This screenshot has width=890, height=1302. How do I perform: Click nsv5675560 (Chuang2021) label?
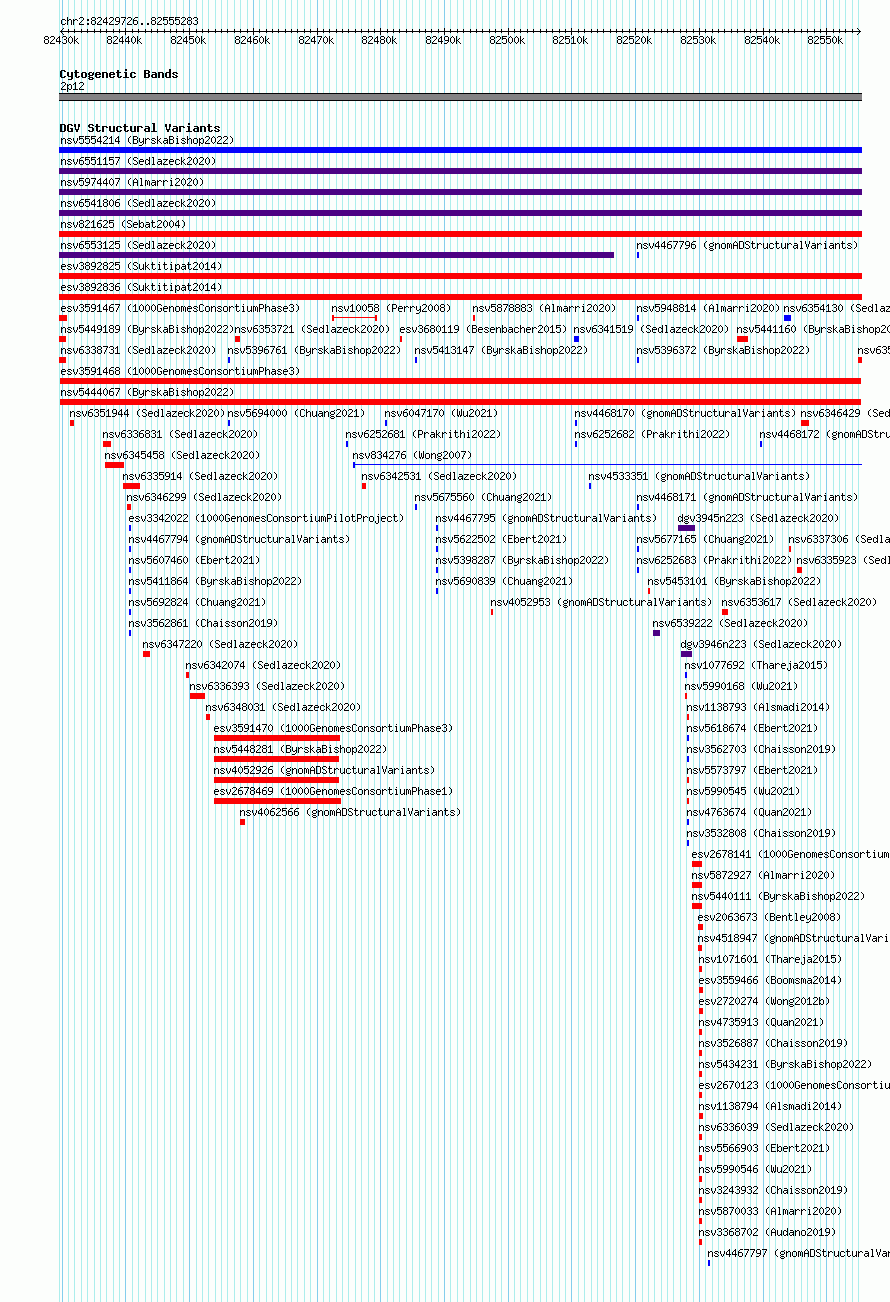pos(483,498)
